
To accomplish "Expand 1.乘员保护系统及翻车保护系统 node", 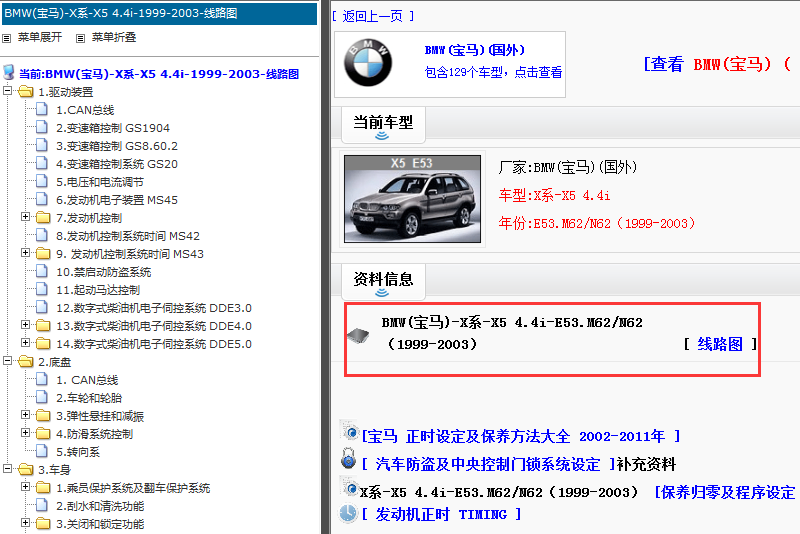I will [25, 487].
